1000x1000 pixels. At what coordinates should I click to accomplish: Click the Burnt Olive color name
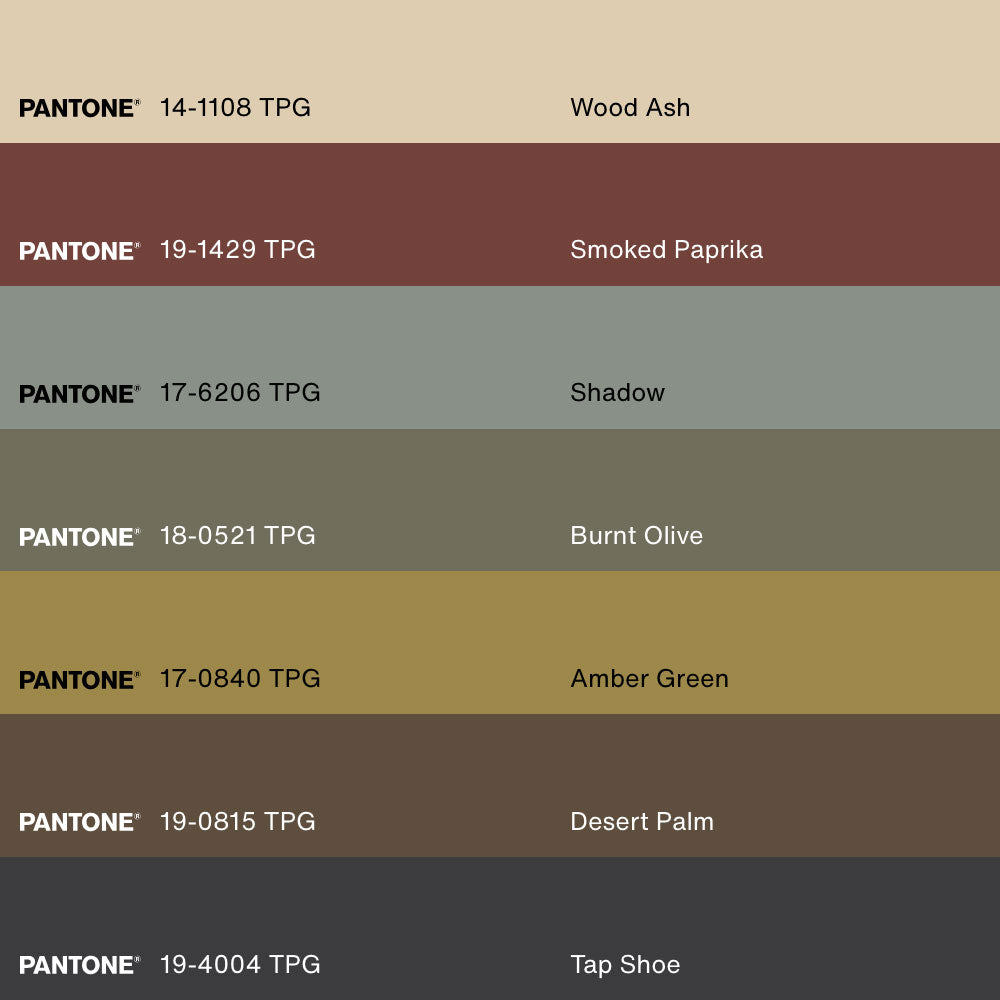[x=636, y=536]
